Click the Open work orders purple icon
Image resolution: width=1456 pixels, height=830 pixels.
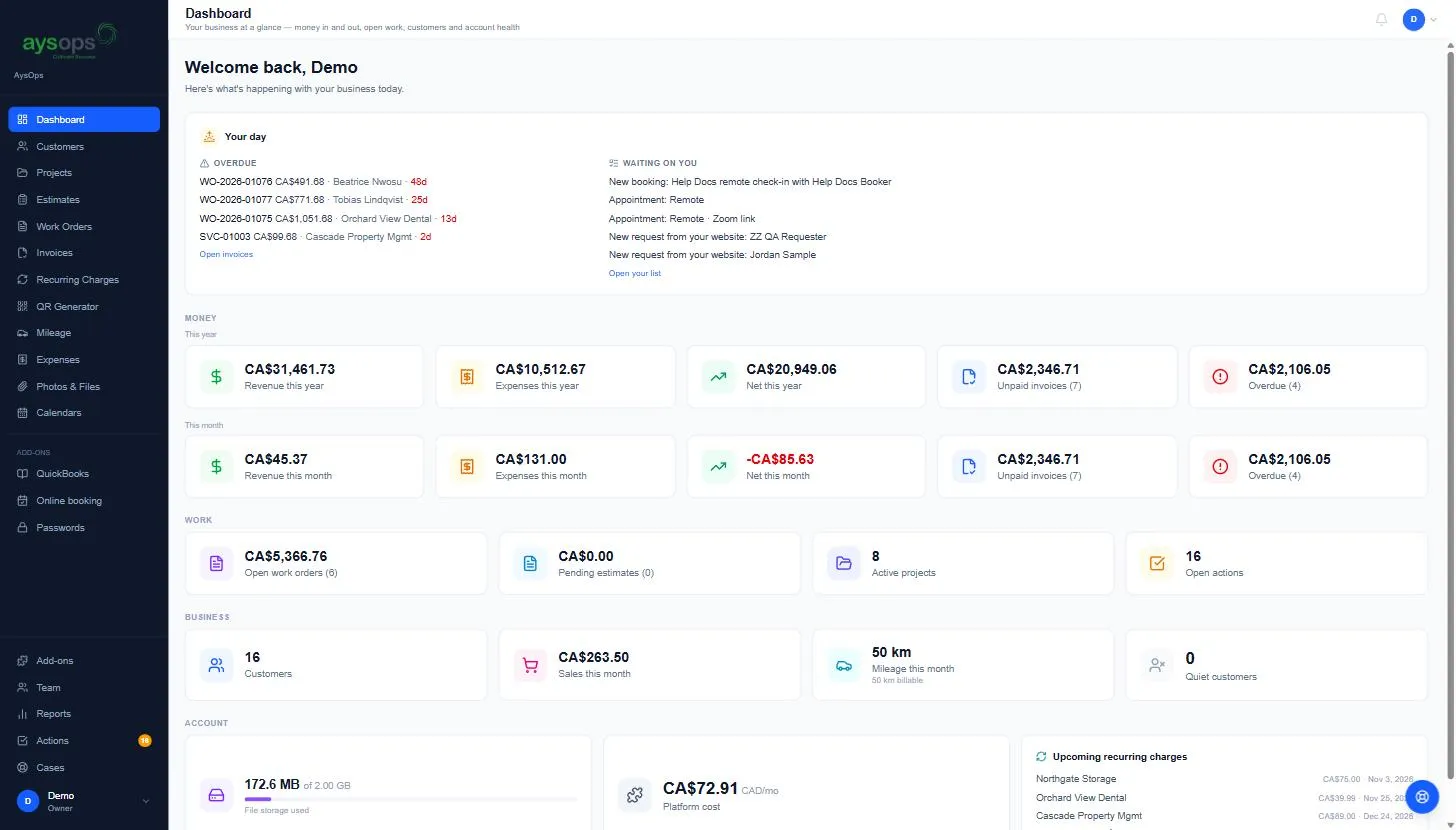216,564
